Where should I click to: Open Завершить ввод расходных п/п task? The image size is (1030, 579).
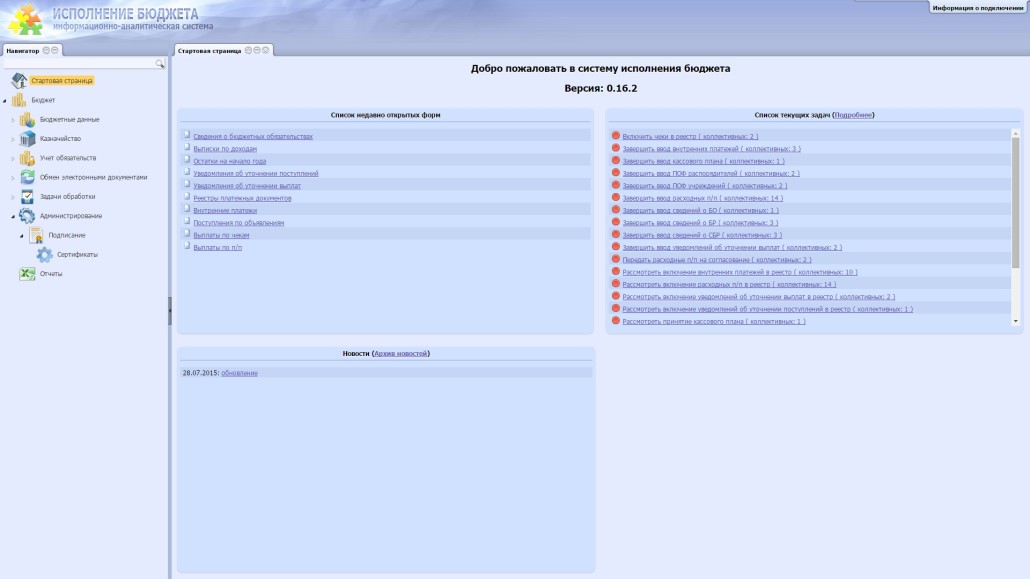coord(702,198)
